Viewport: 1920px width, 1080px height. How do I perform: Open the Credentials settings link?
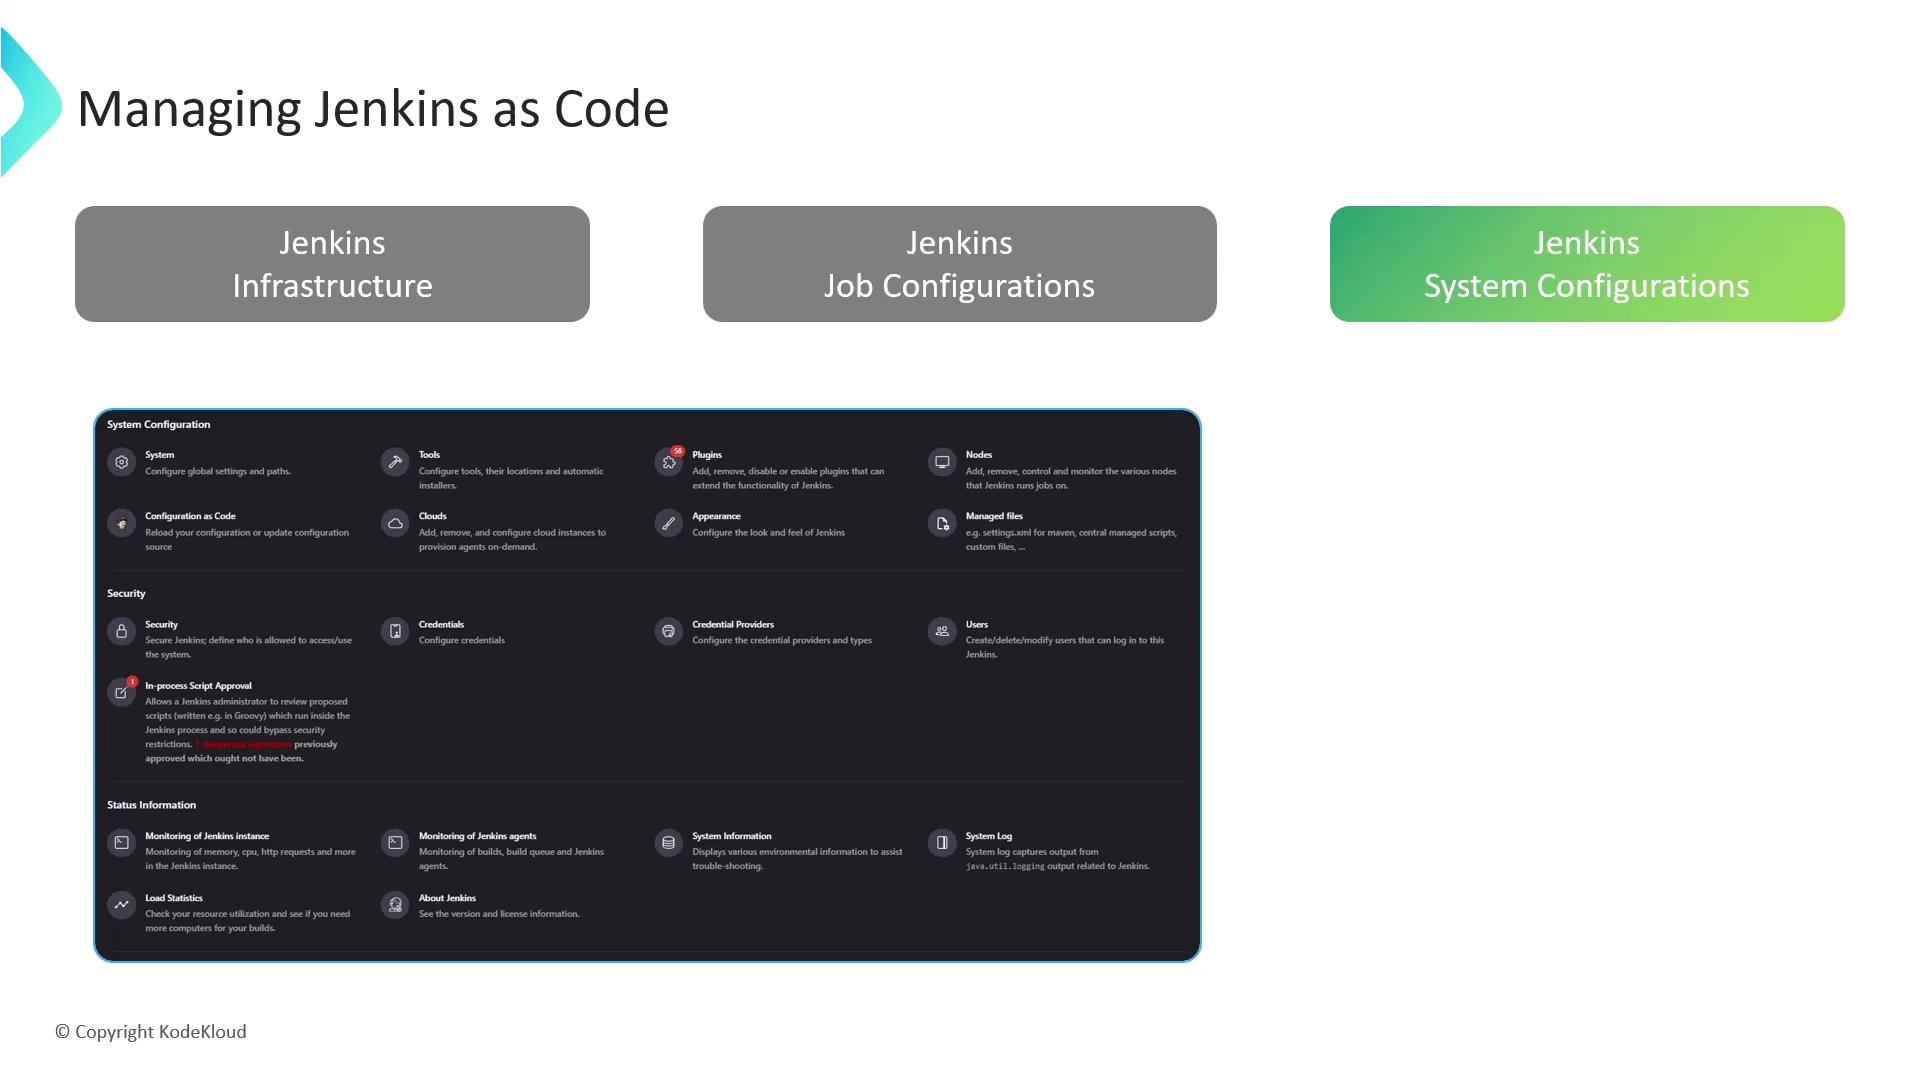[441, 624]
